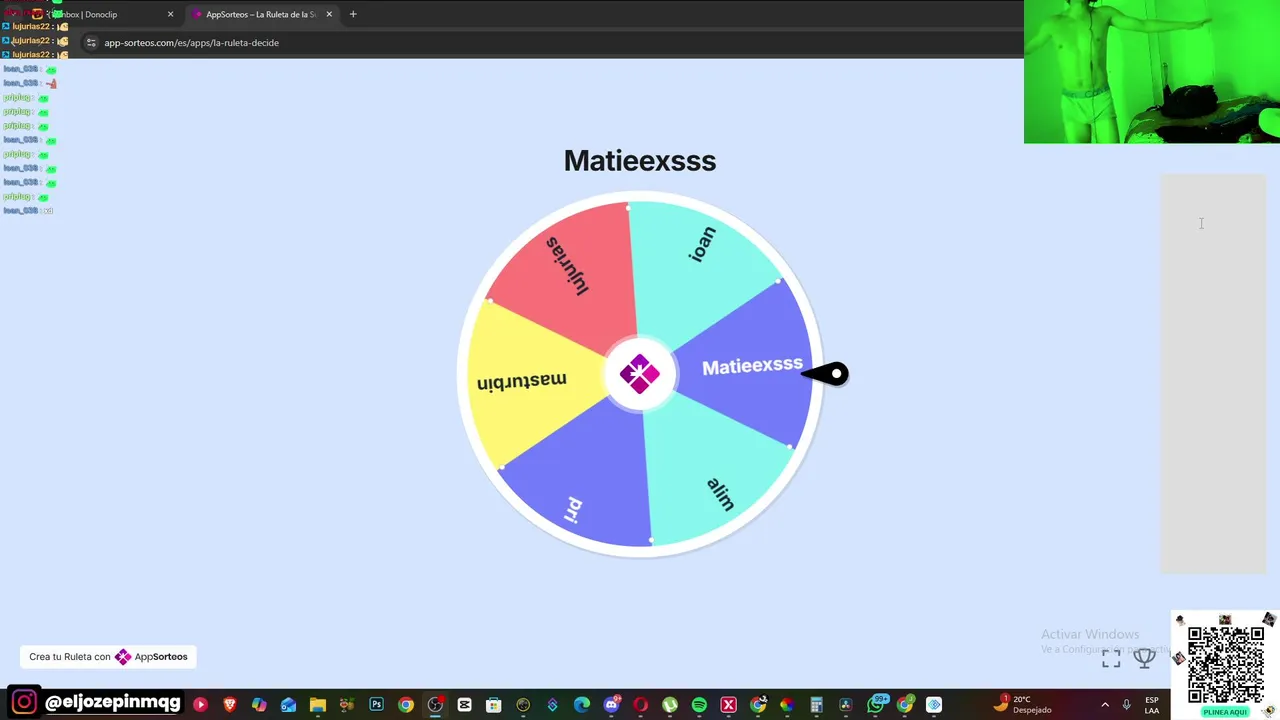Click the Matieexsss label on the wheel
The width and height of the screenshot is (1280, 720).
752,366
